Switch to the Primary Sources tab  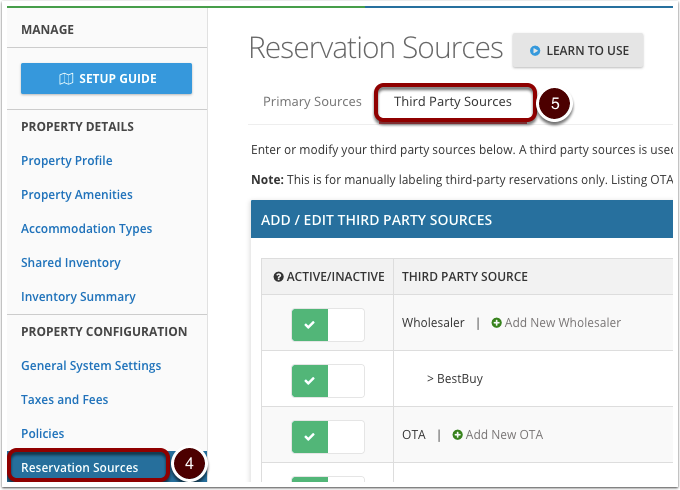312,101
